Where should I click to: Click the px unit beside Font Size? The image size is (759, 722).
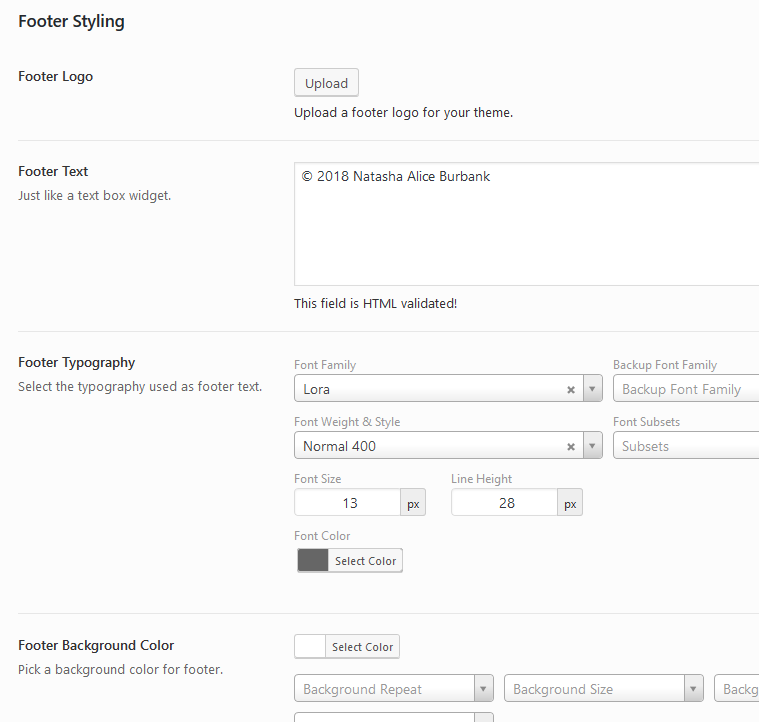tap(413, 504)
